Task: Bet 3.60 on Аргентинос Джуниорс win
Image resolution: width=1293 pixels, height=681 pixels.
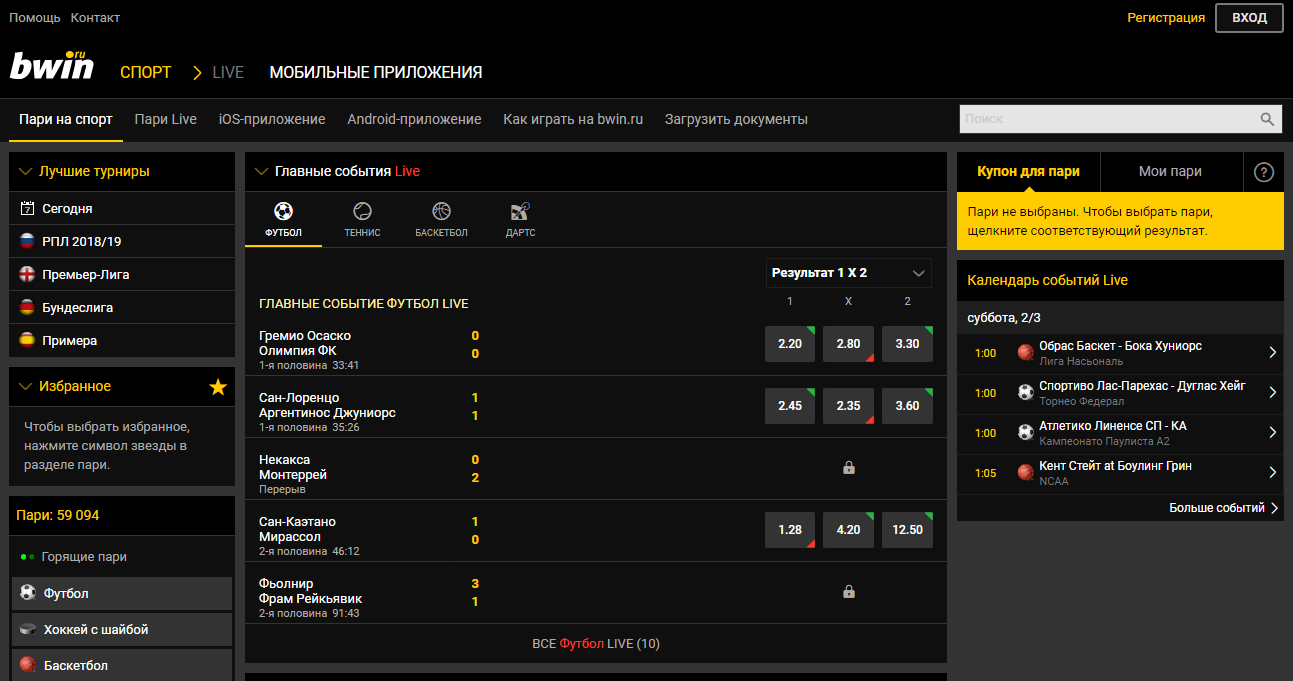Action: pos(907,406)
